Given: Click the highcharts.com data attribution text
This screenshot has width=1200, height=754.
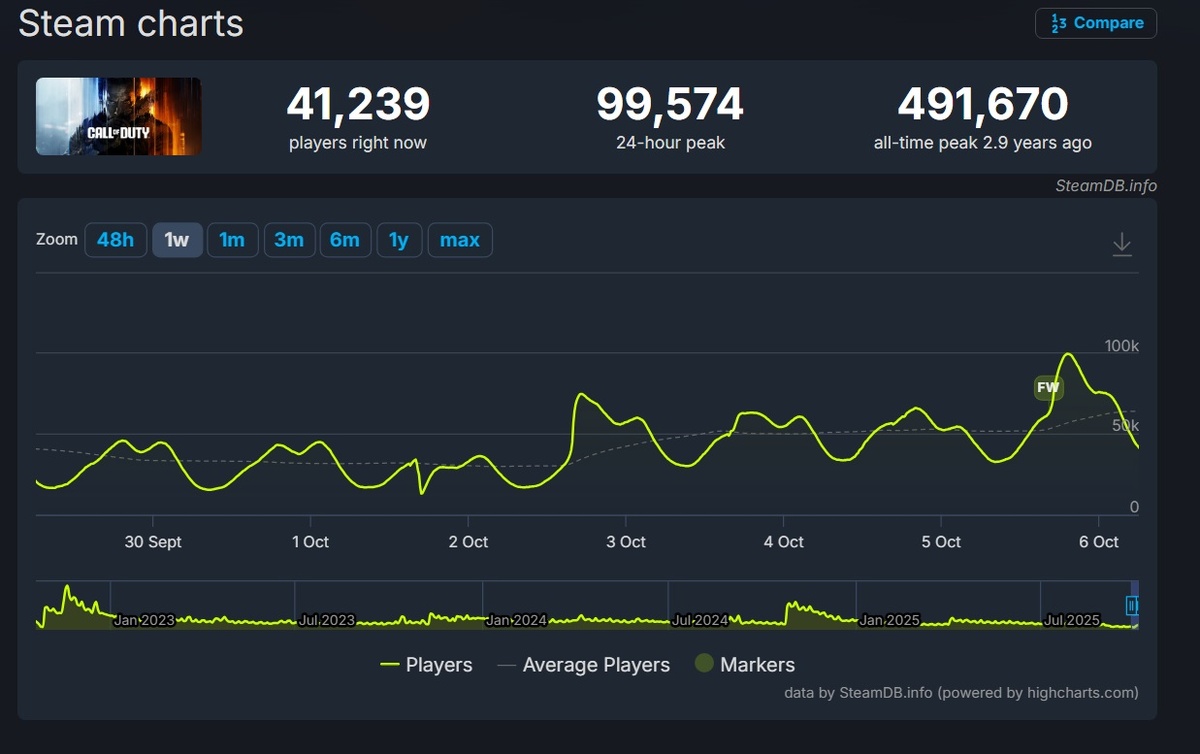Looking at the screenshot, I should coord(961,692).
